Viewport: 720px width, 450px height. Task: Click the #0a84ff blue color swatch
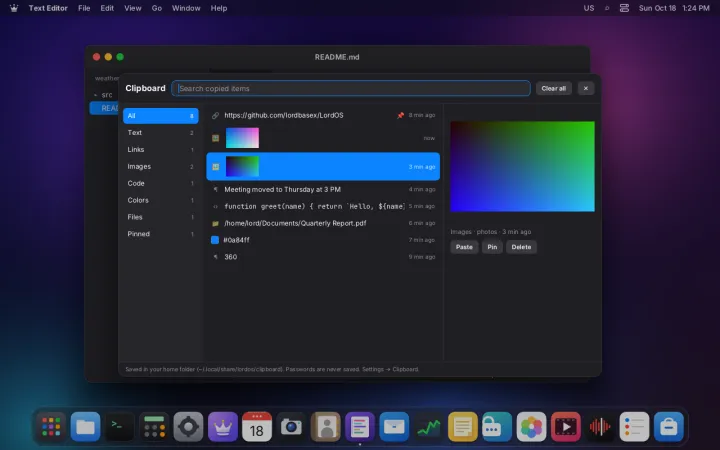click(x=215, y=240)
